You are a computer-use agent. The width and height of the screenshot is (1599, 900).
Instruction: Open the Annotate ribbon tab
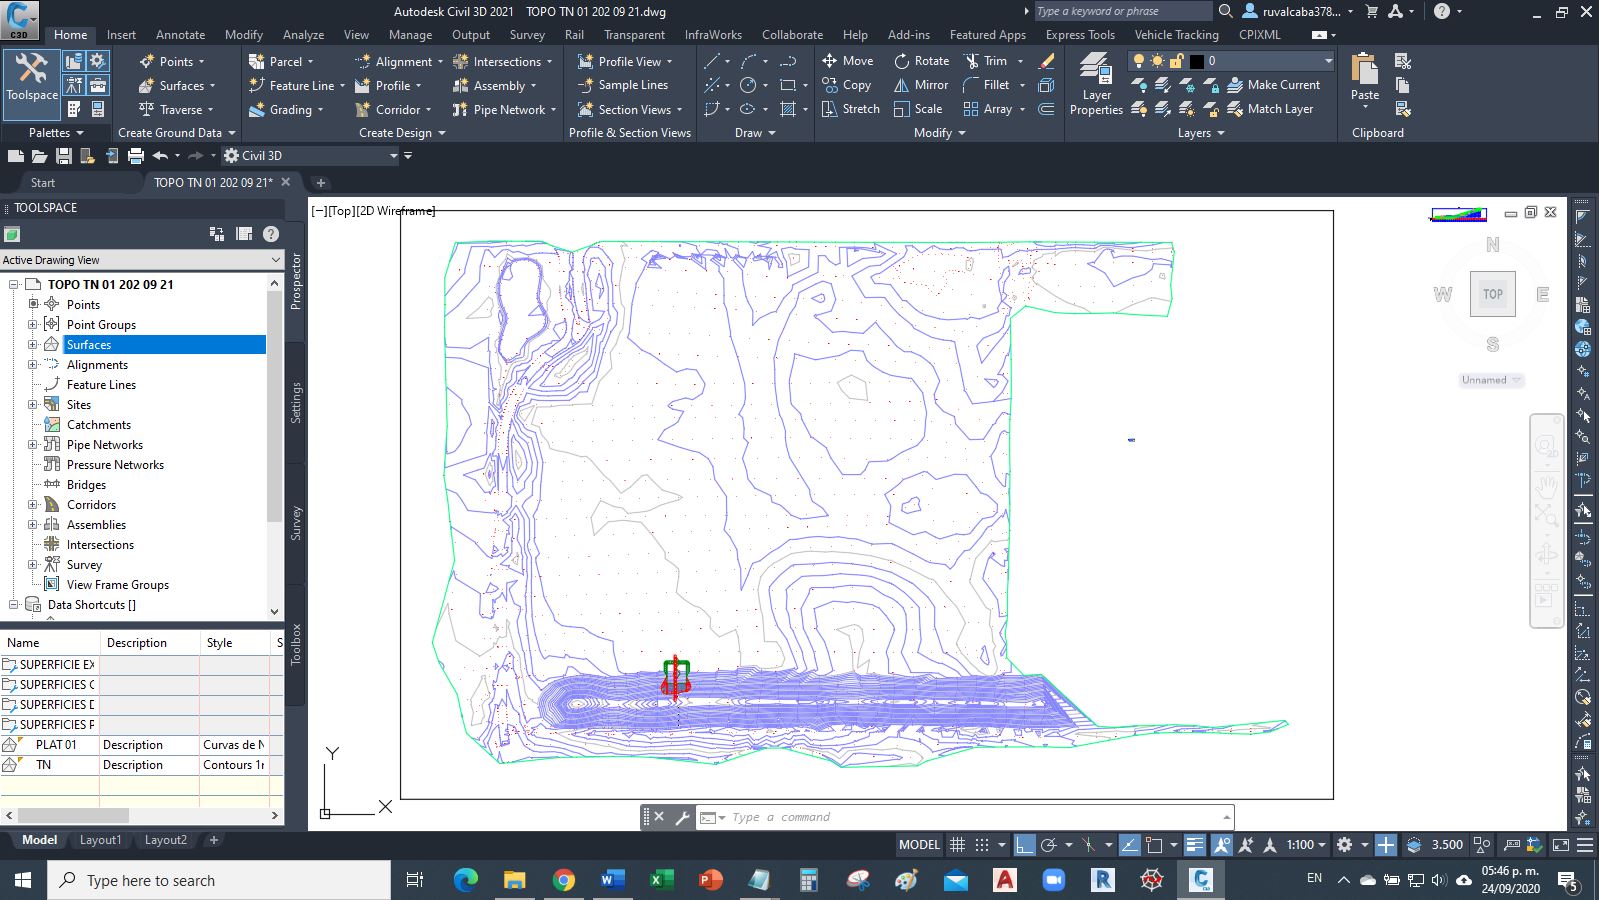(x=180, y=35)
